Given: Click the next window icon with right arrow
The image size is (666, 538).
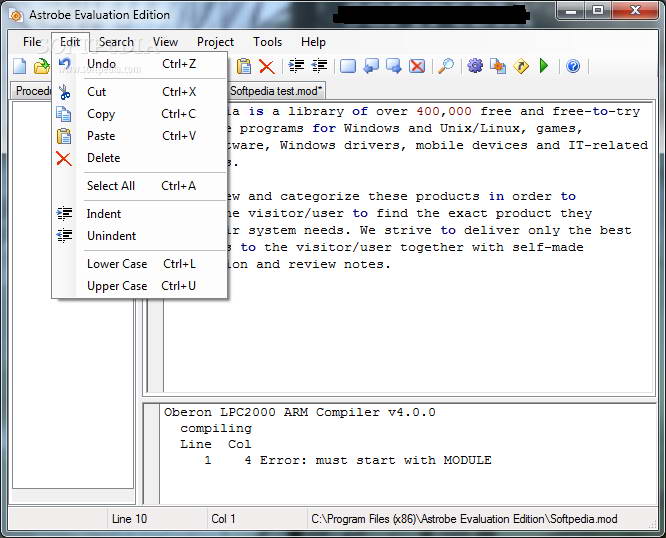Looking at the screenshot, I should point(394,66).
